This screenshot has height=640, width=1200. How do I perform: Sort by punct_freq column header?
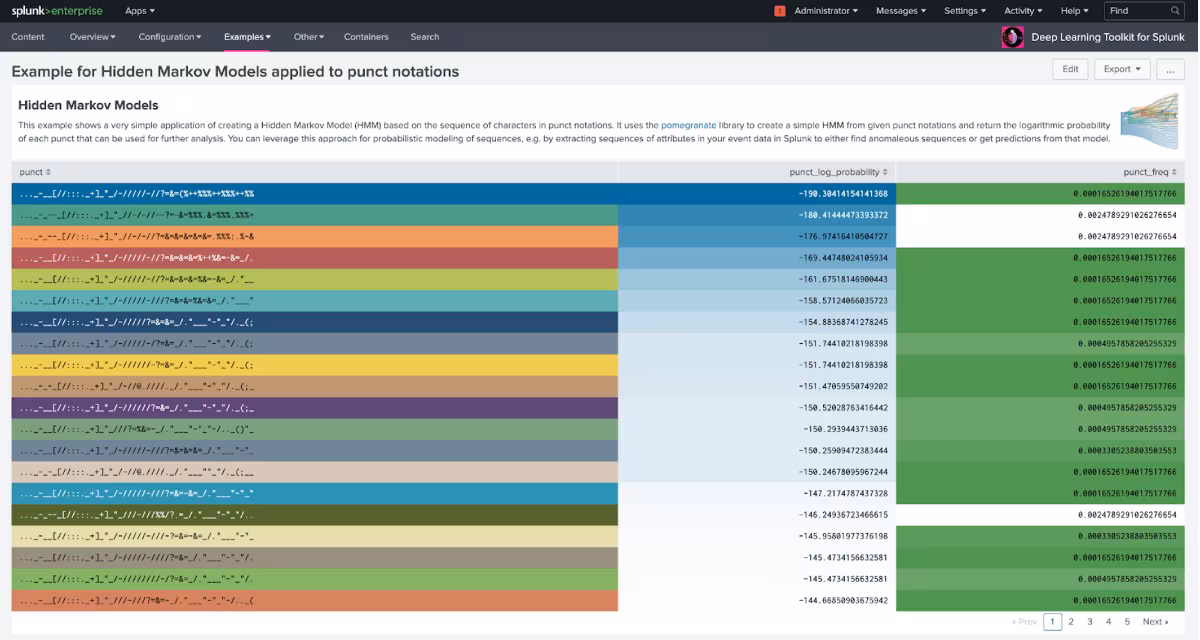(1150, 172)
